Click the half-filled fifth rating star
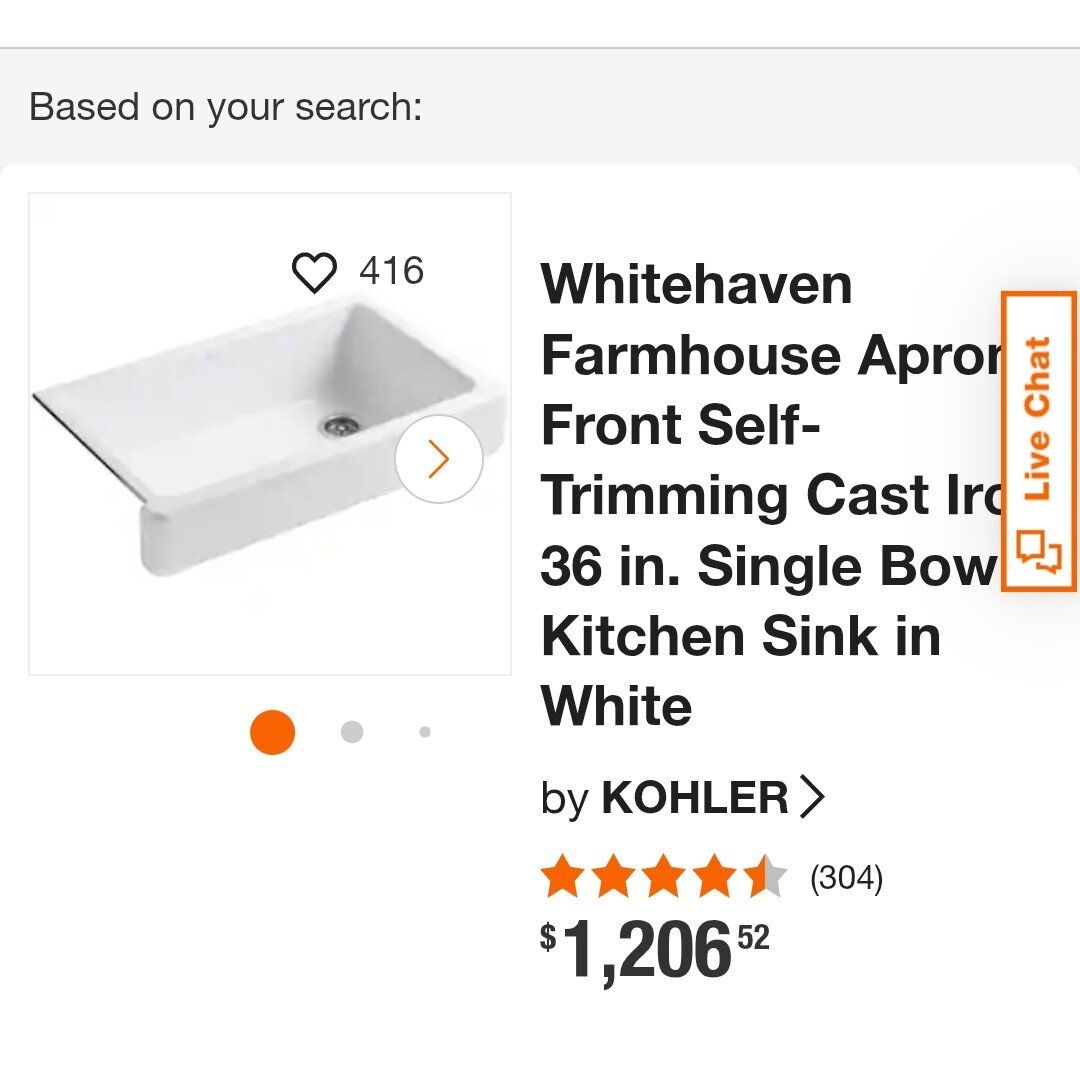 pos(765,878)
